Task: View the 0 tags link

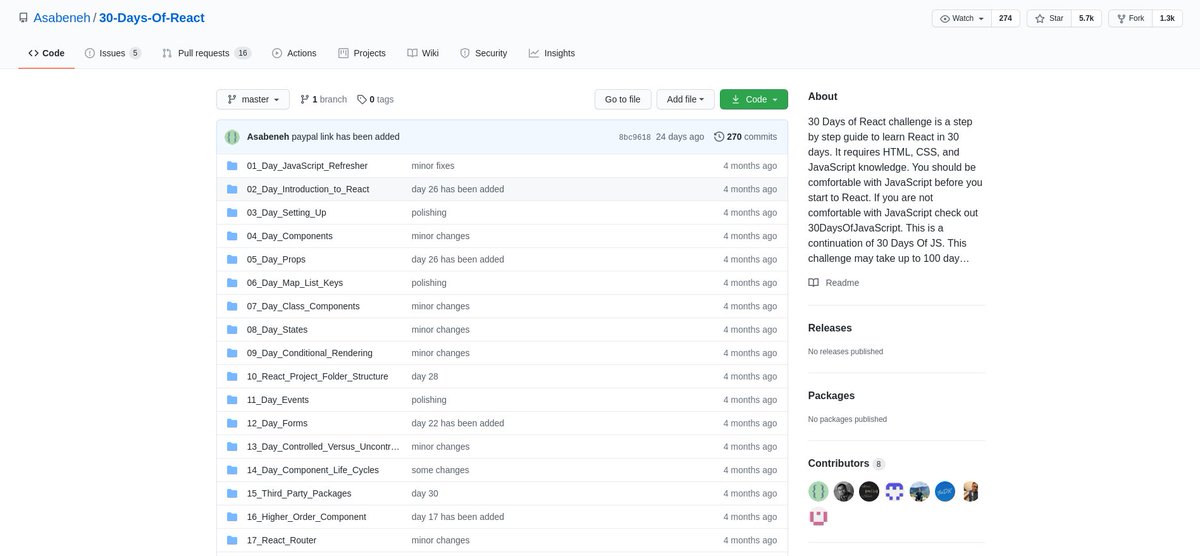Action: tap(375, 99)
